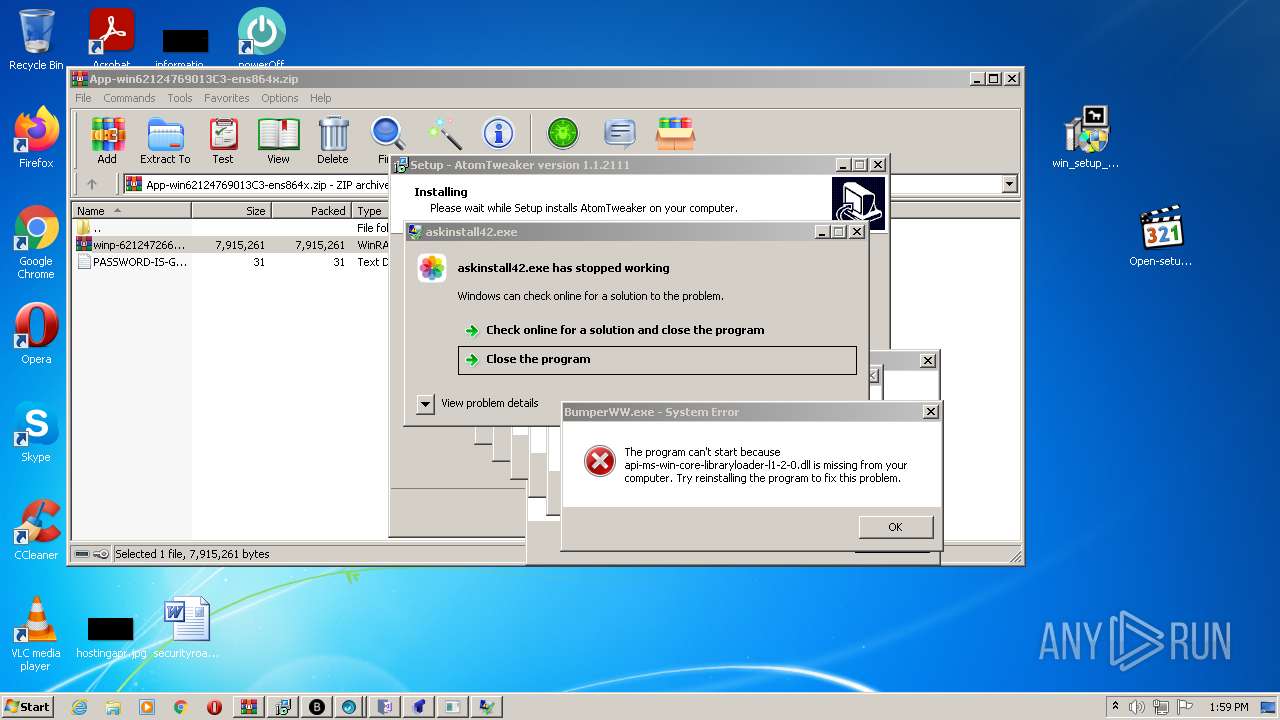Viewport: 1280px width, 720px height.
Task: Click the media player taskbar icon
Action: click(x=147, y=707)
